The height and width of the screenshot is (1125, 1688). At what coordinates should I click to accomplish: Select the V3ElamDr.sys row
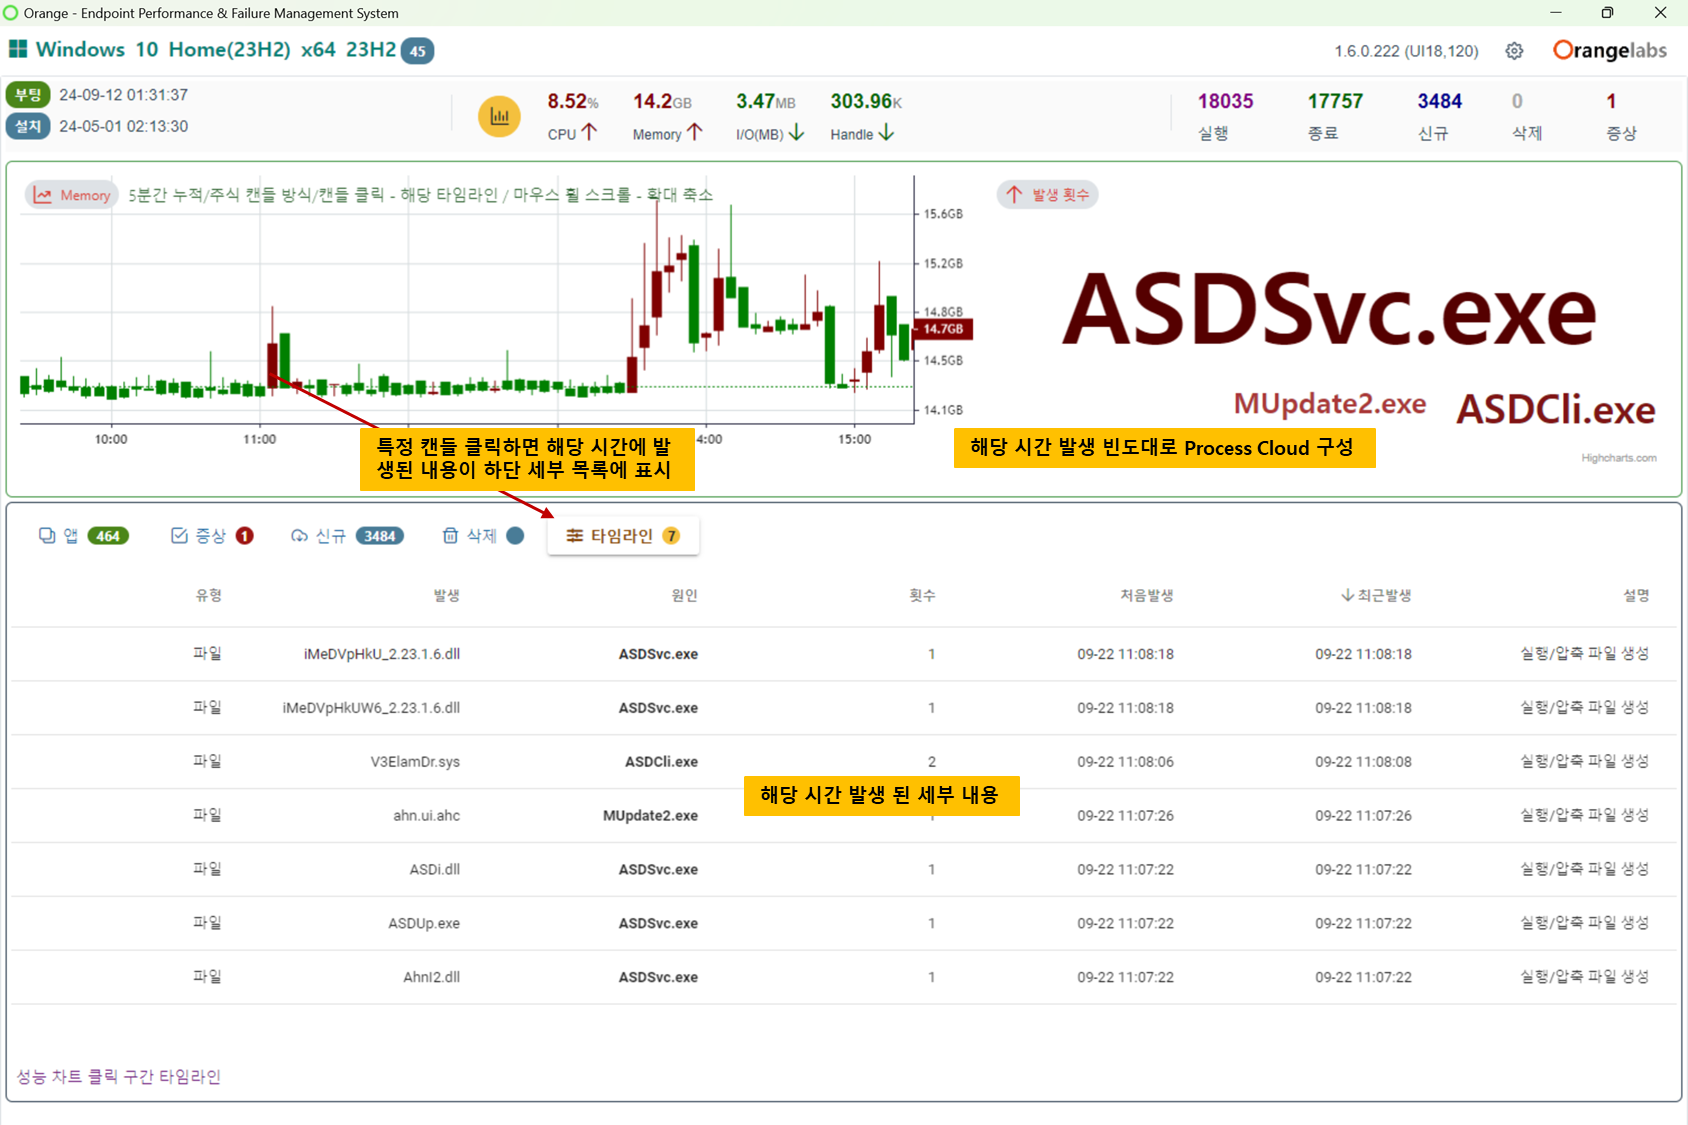[x=844, y=762]
